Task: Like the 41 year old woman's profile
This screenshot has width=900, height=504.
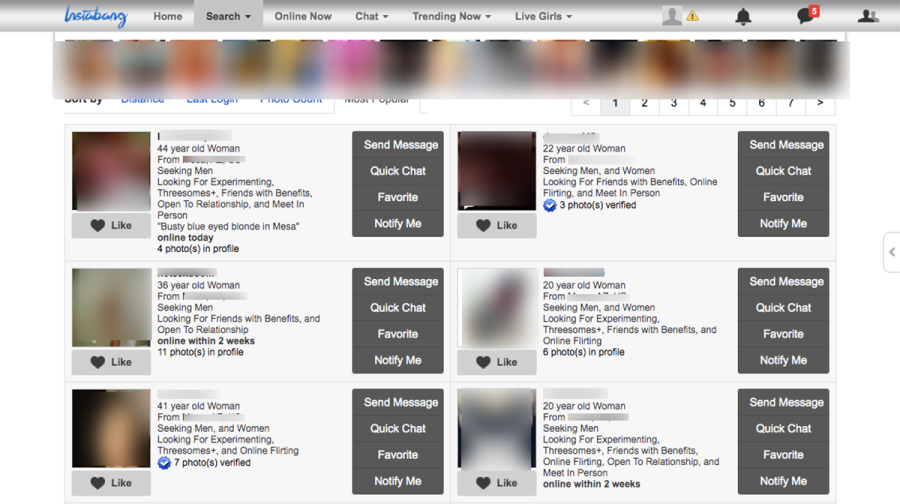Action: [111, 483]
